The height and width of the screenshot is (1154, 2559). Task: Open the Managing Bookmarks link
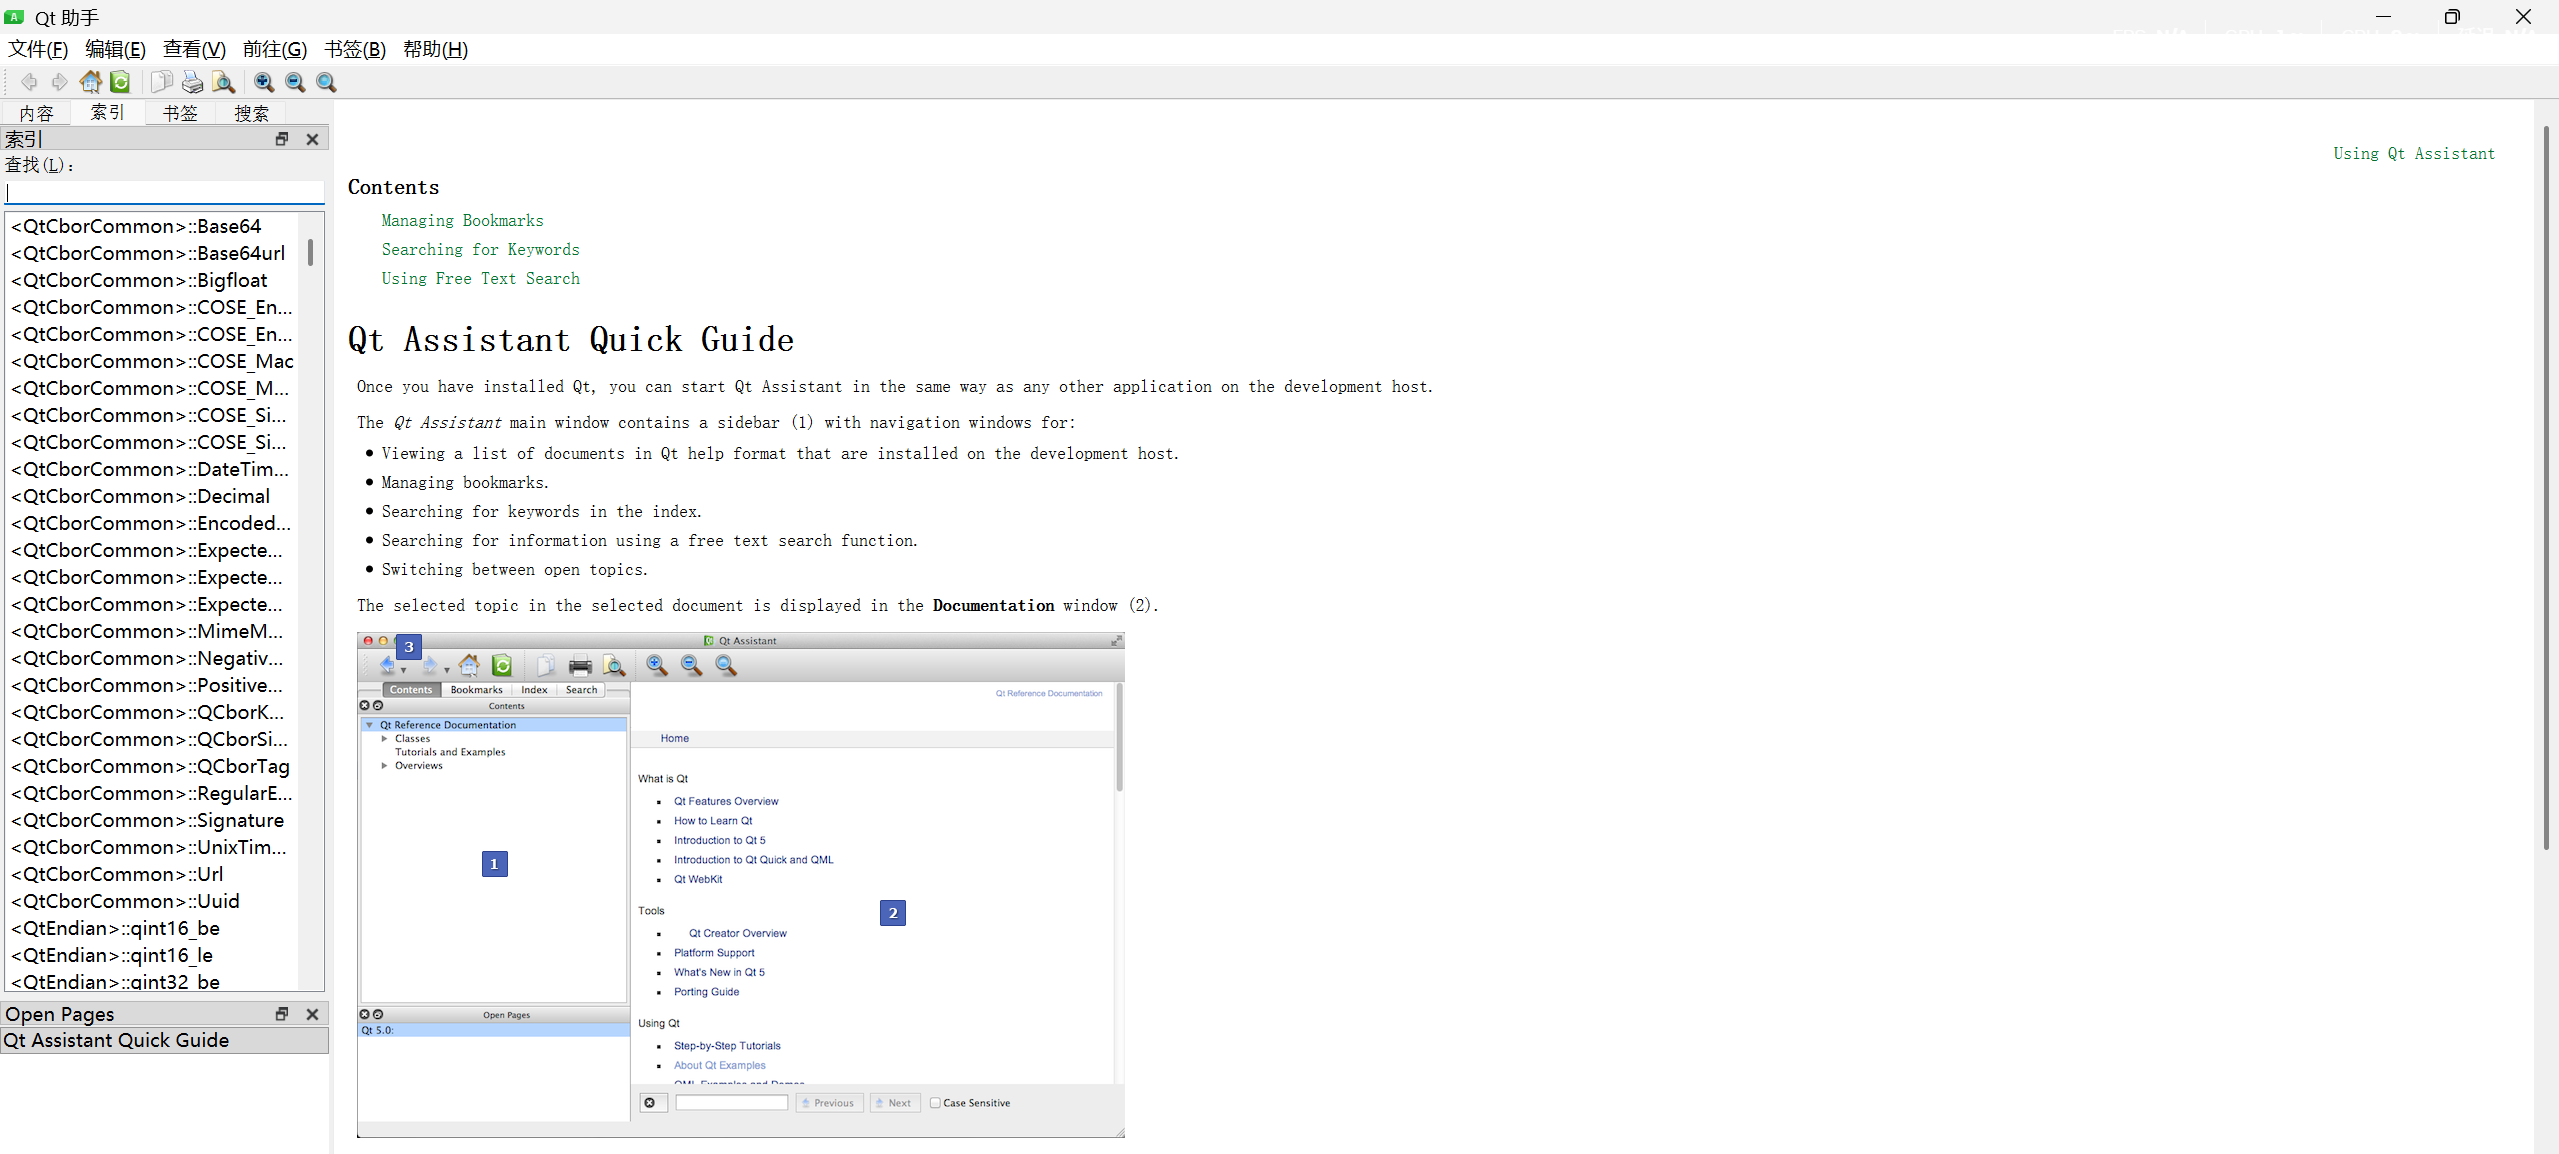462,220
